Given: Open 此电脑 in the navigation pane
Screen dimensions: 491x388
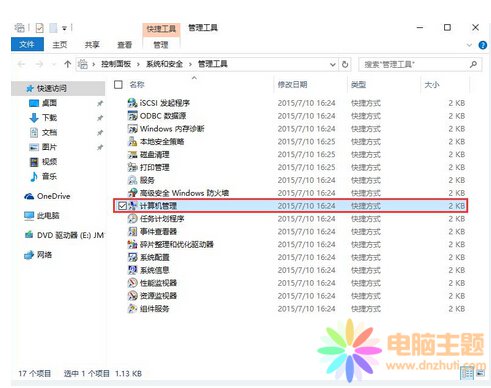Looking at the screenshot, I should [x=48, y=216].
